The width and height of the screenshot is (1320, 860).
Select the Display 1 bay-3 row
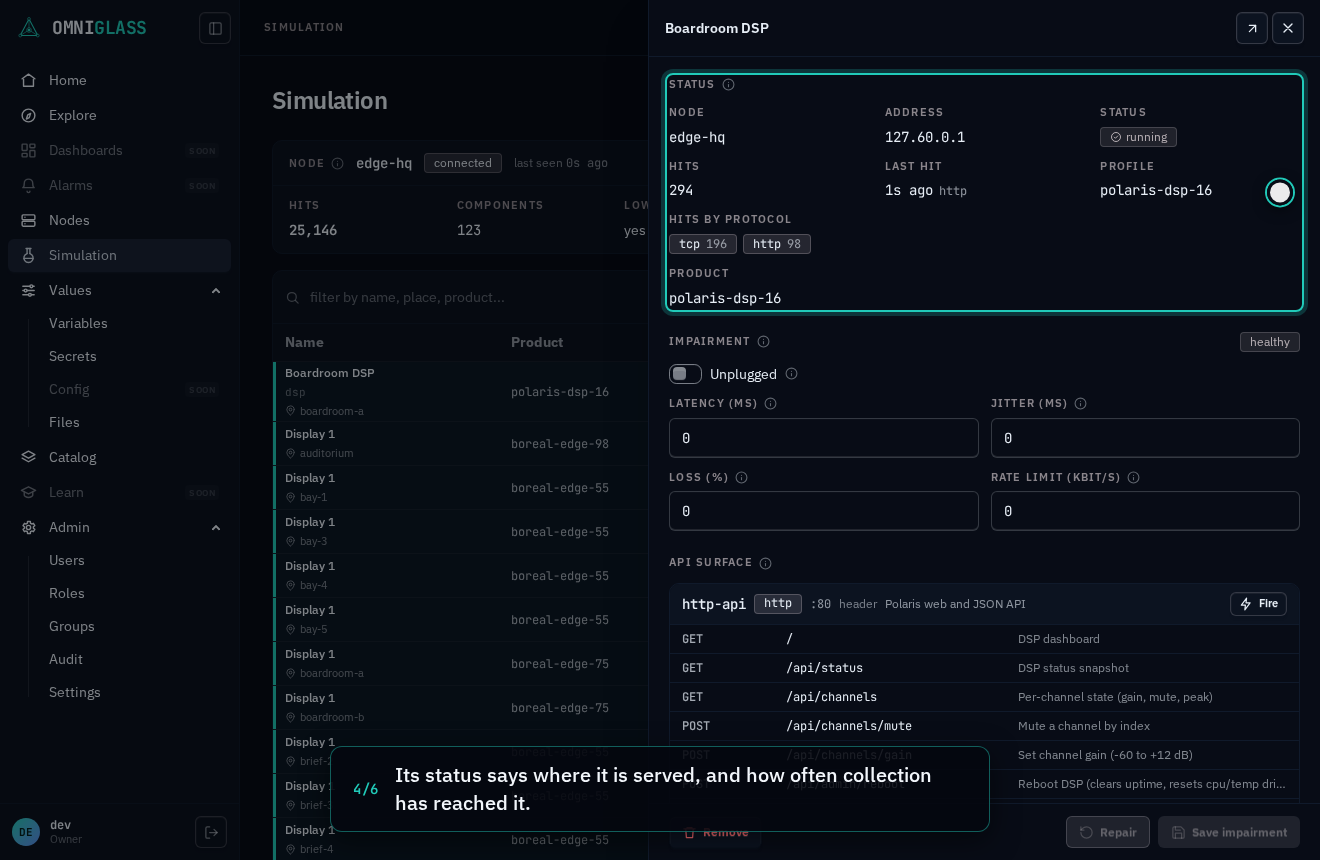tap(461, 531)
